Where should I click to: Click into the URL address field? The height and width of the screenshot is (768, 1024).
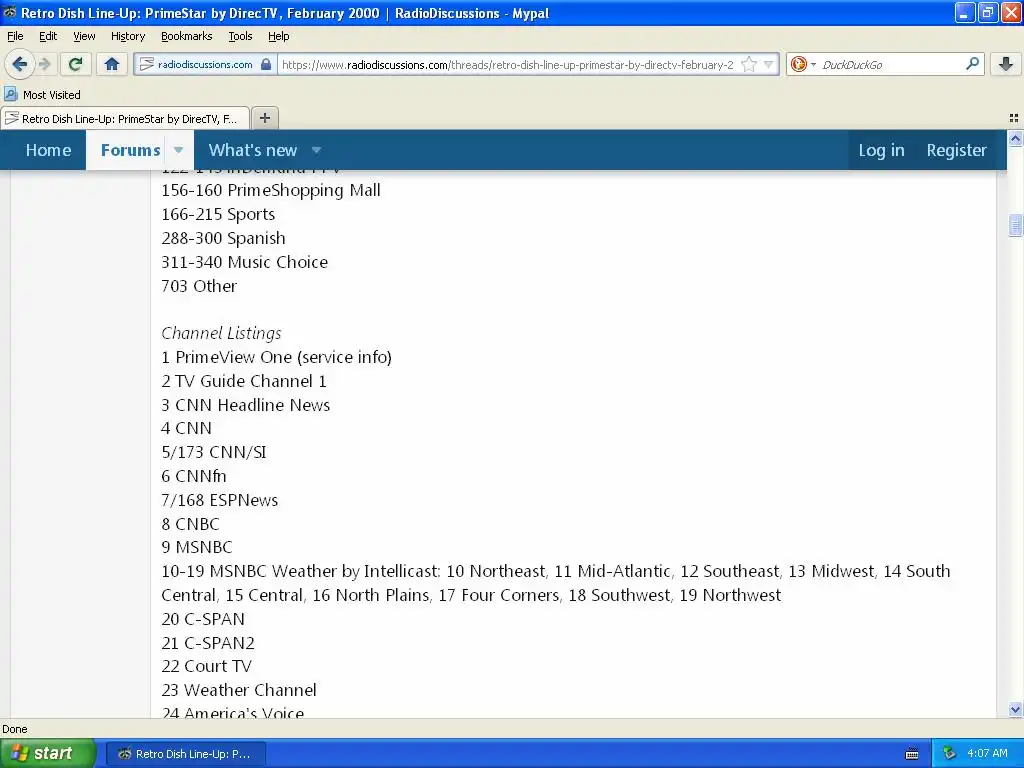tap(507, 64)
